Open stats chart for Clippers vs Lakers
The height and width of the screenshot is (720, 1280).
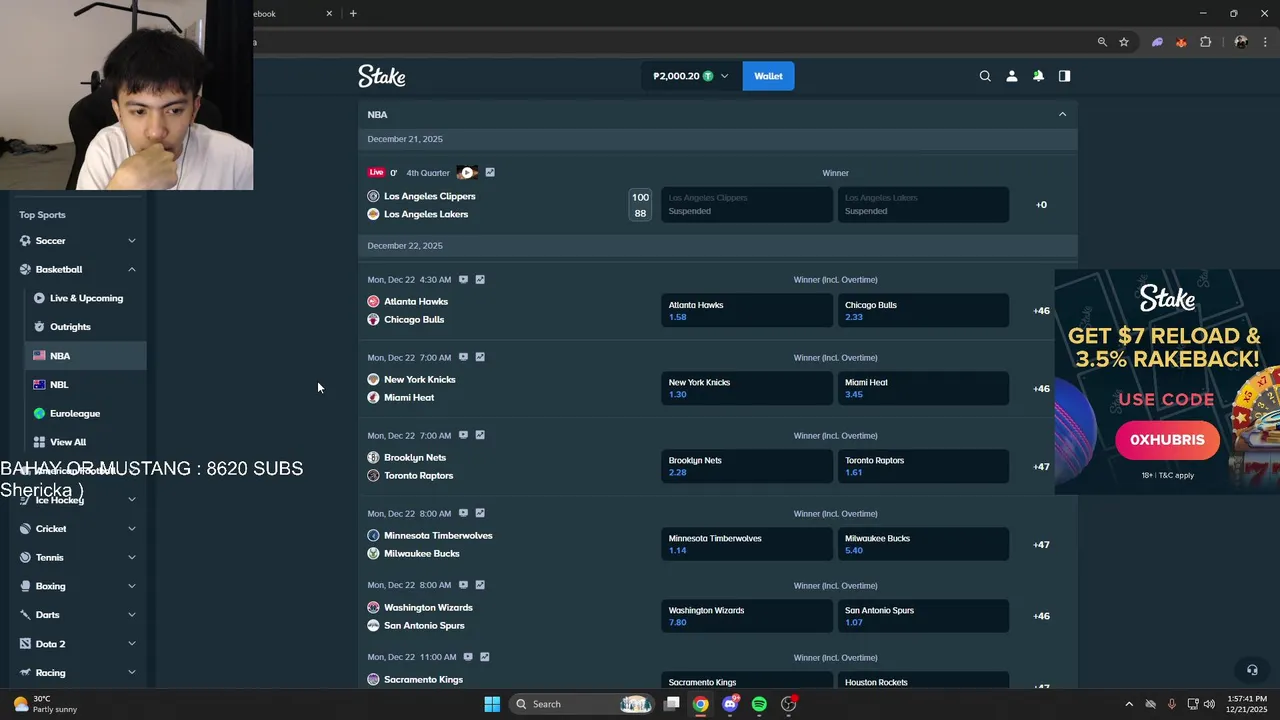tap(489, 172)
